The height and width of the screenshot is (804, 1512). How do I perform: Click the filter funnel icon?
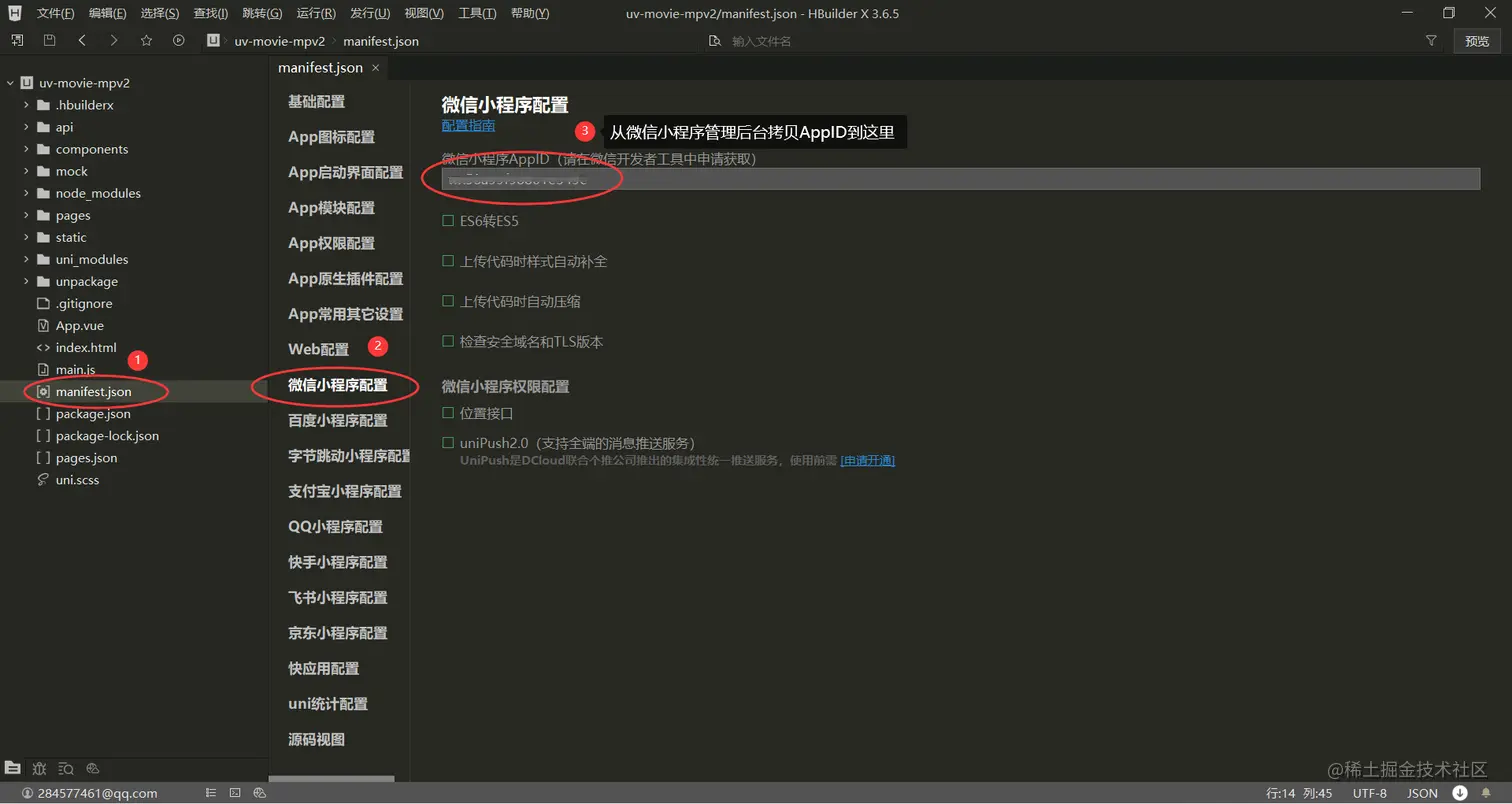1431,41
